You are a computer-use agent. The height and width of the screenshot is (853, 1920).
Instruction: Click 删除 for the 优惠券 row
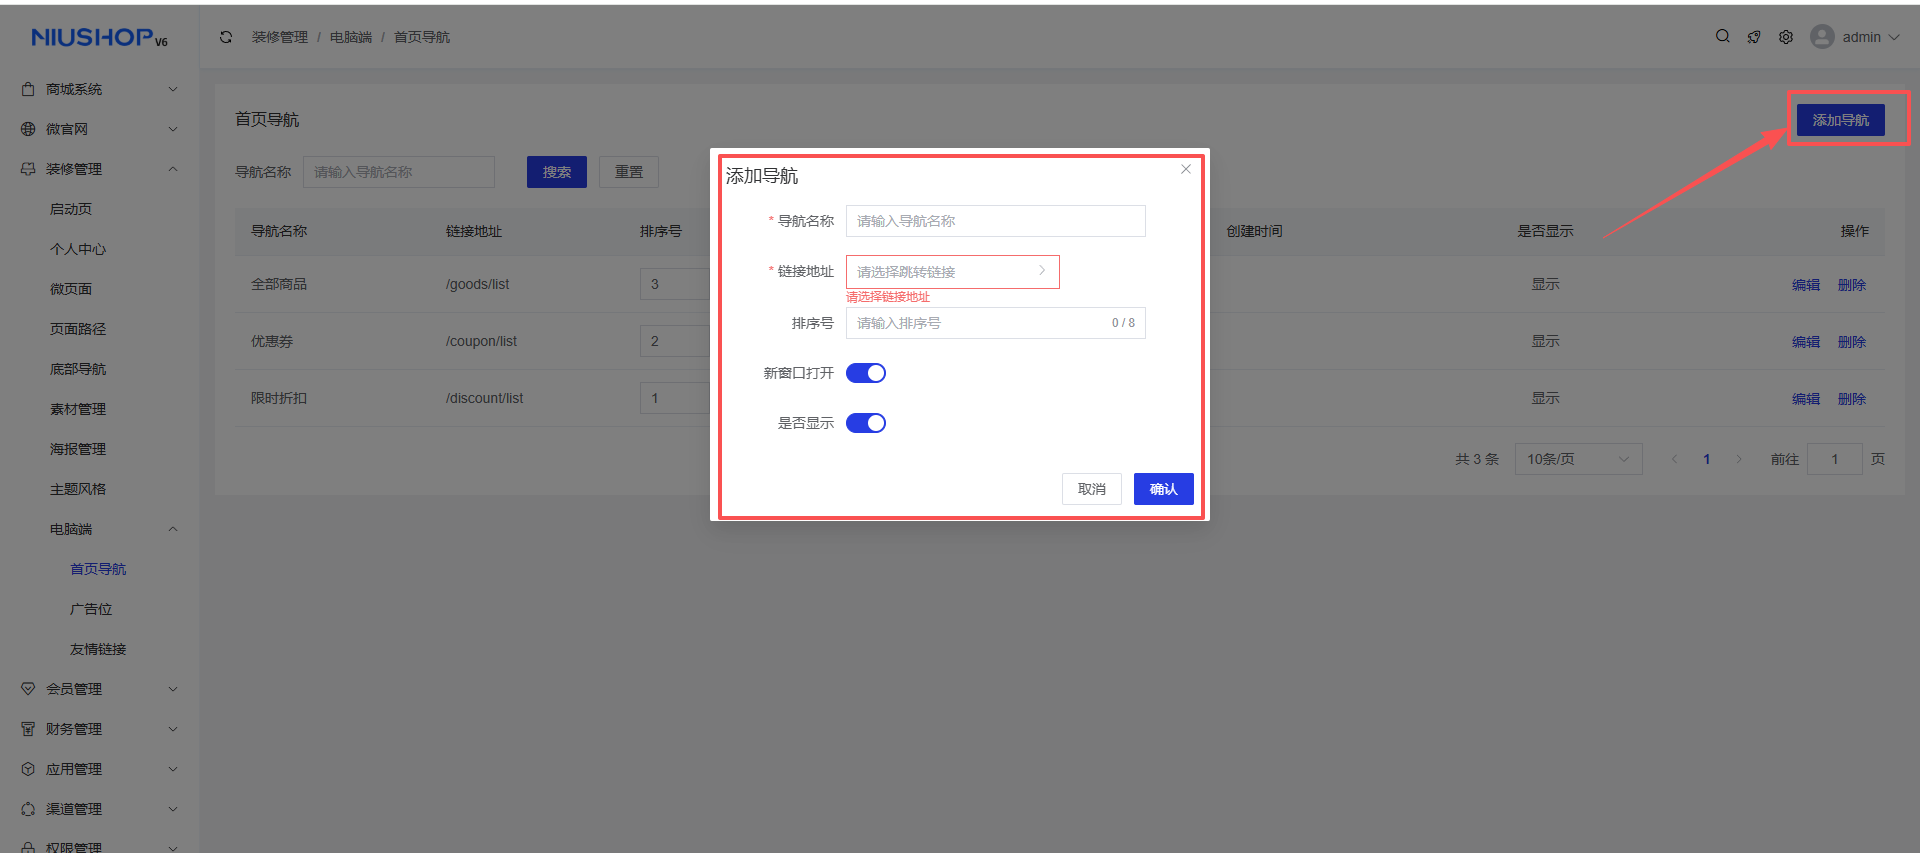point(1852,342)
